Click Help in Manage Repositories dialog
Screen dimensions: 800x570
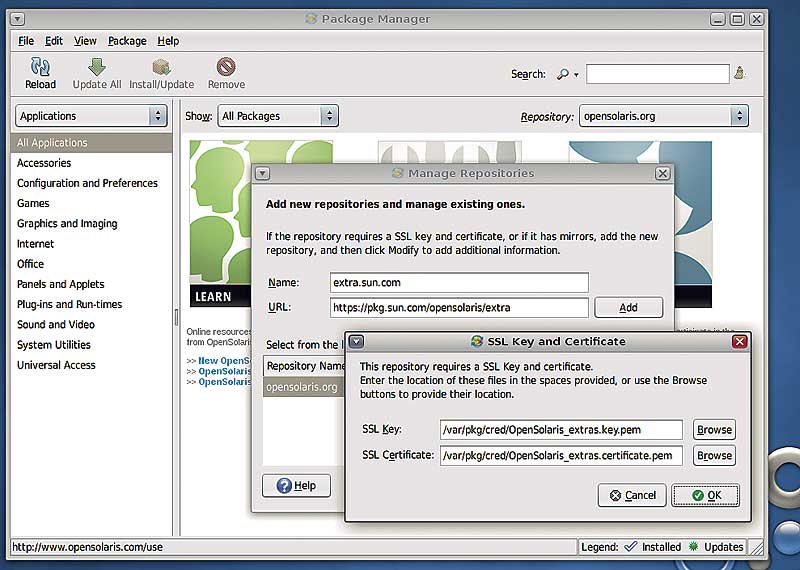pos(296,485)
